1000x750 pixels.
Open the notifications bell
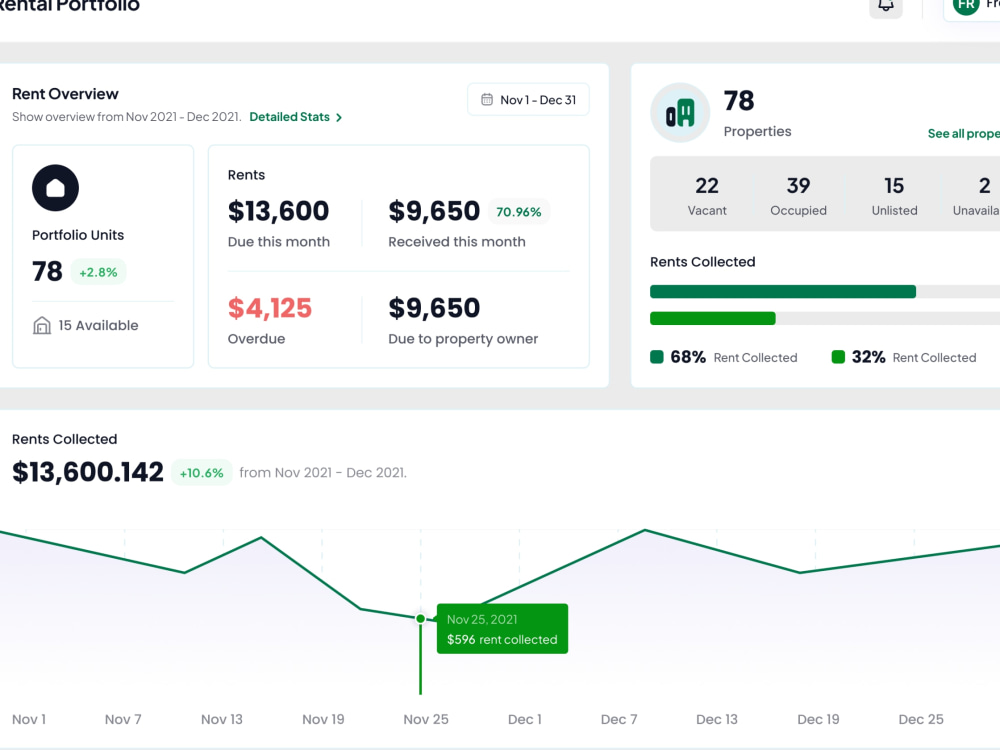pos(886,5)
